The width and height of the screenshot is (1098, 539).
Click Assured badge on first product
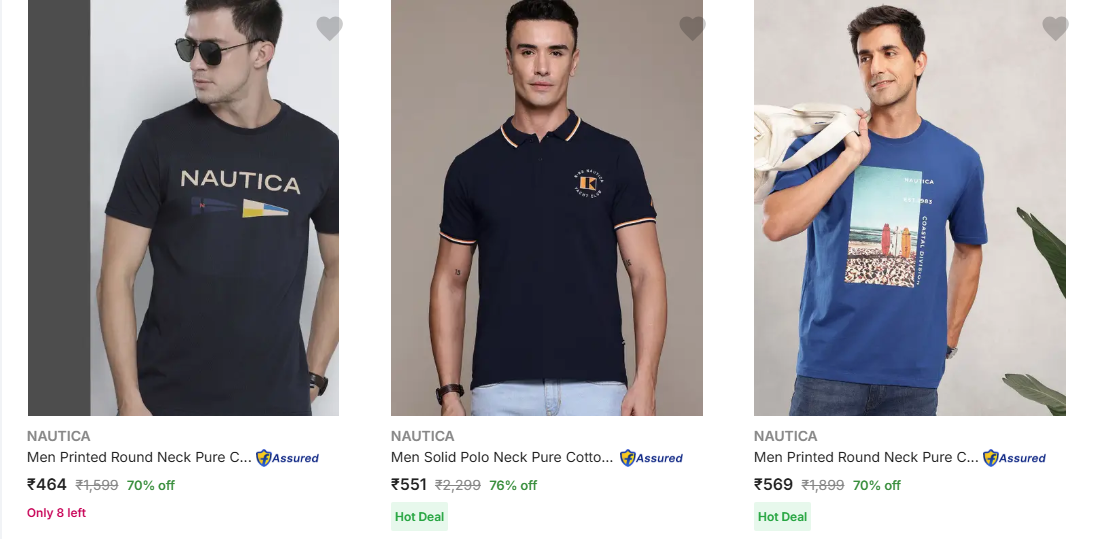(288, 458)
